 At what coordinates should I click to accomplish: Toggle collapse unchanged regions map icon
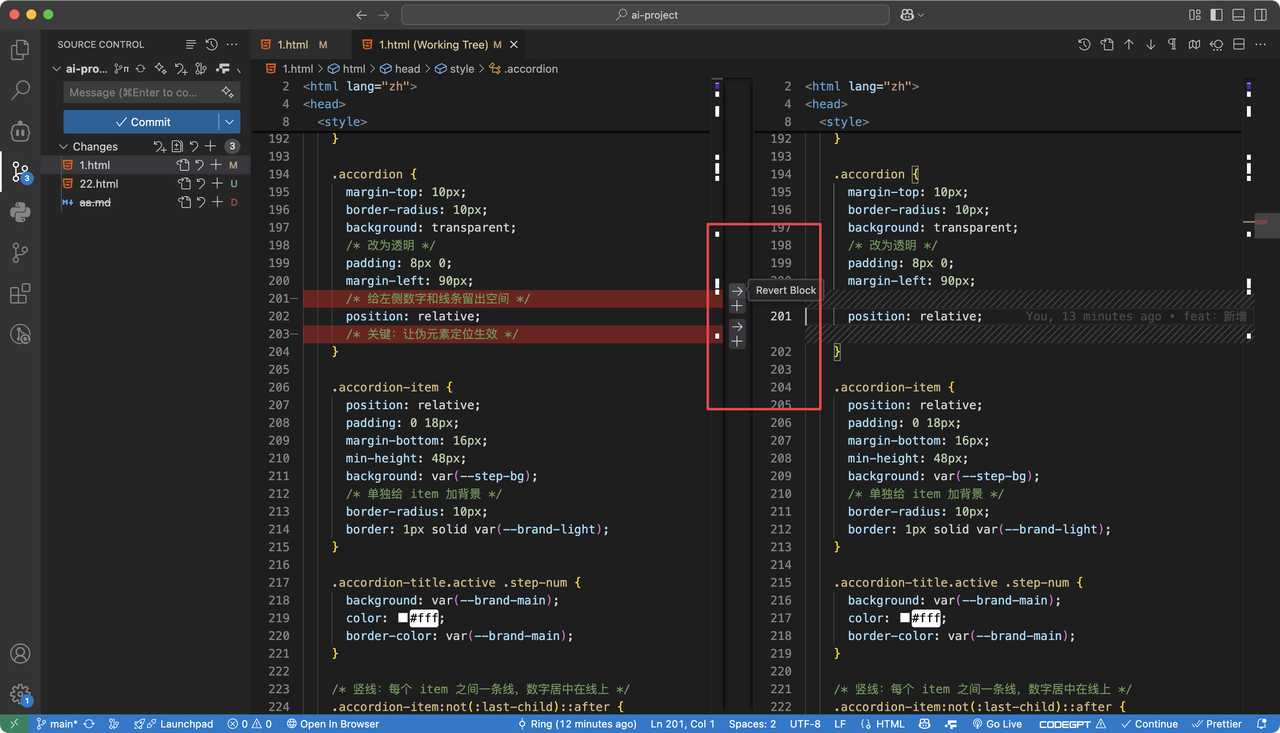[1194, 44]
